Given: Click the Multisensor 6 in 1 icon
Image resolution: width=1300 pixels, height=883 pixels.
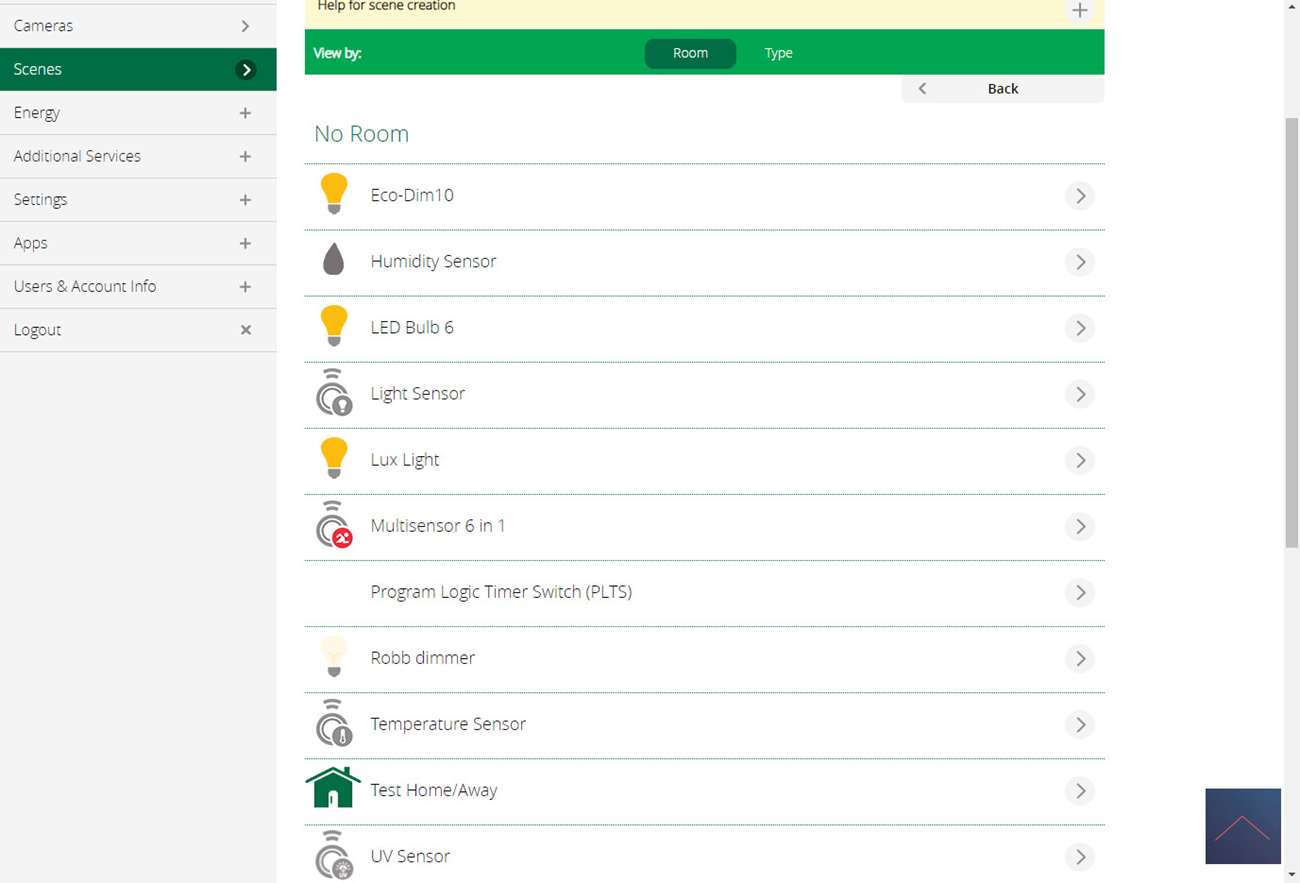Looking at the screenshot, I should click(x=333, y=525).
